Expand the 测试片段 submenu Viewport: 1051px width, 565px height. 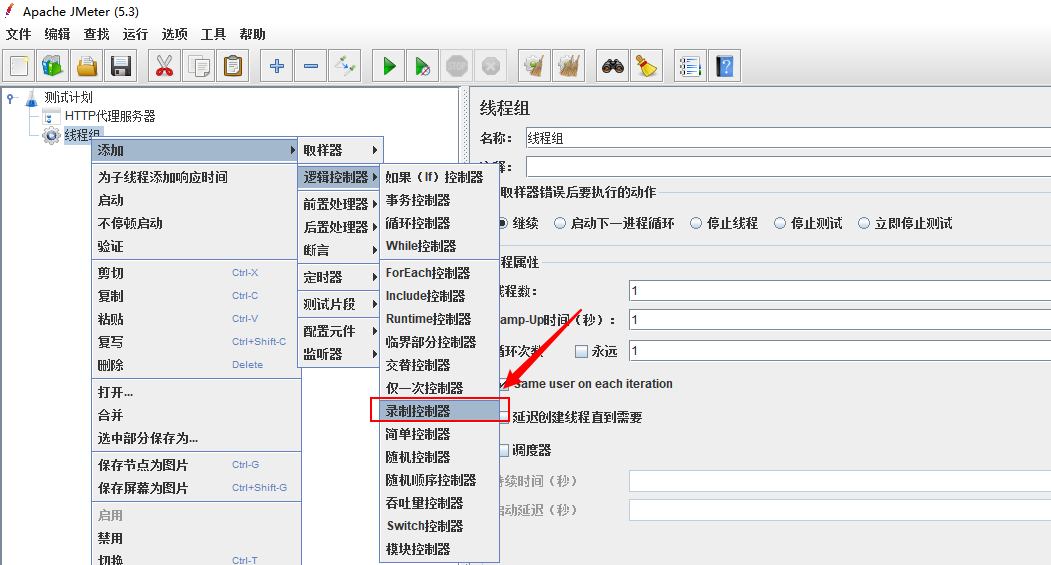point(340,304)
